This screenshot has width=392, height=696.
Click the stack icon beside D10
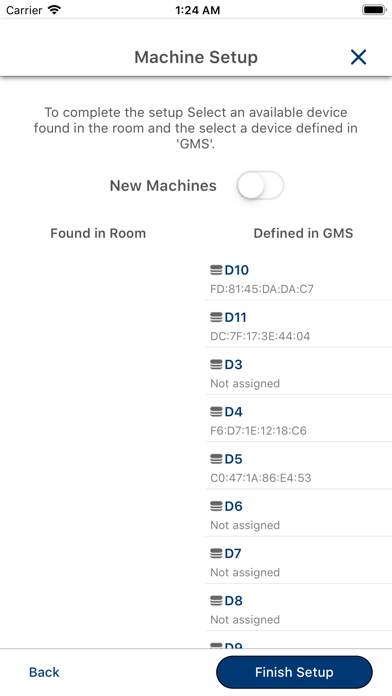pyautogui.click(x=216, y=270)
